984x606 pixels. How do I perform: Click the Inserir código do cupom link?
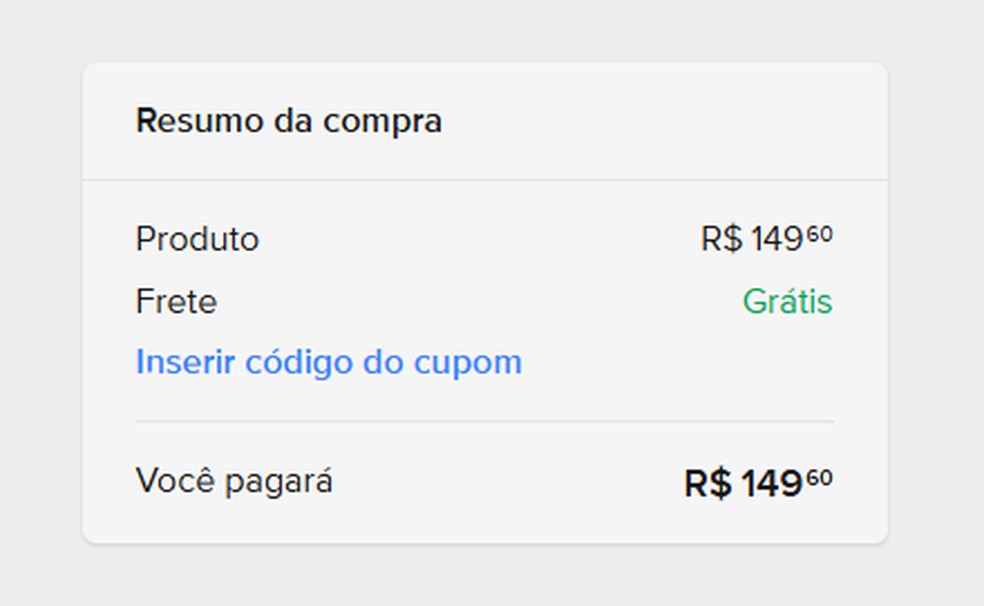click(328, 362)
